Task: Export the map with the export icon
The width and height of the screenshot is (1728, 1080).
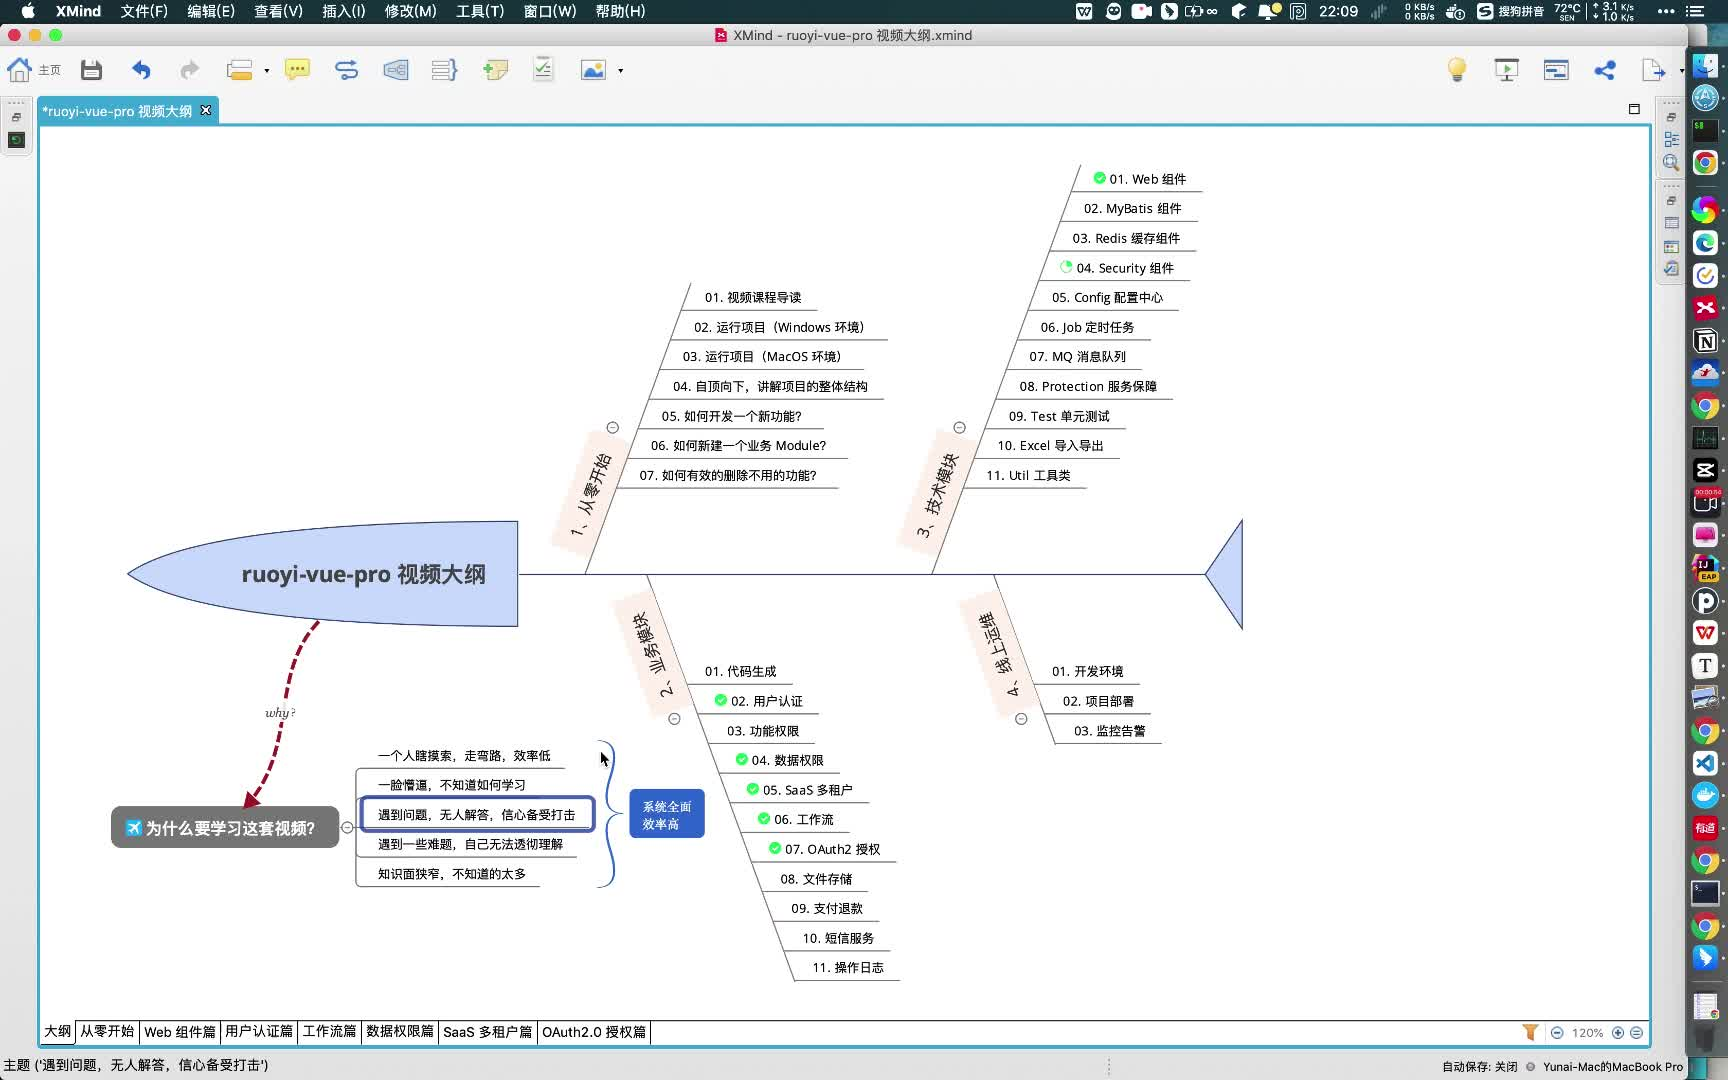Action: point(1652,70)
